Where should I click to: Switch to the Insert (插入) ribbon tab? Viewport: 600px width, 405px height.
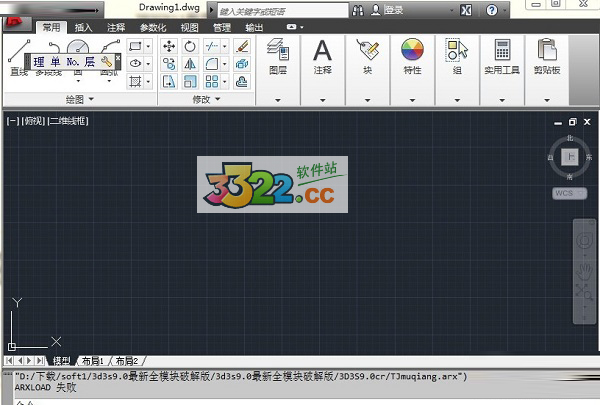[84, 28]
